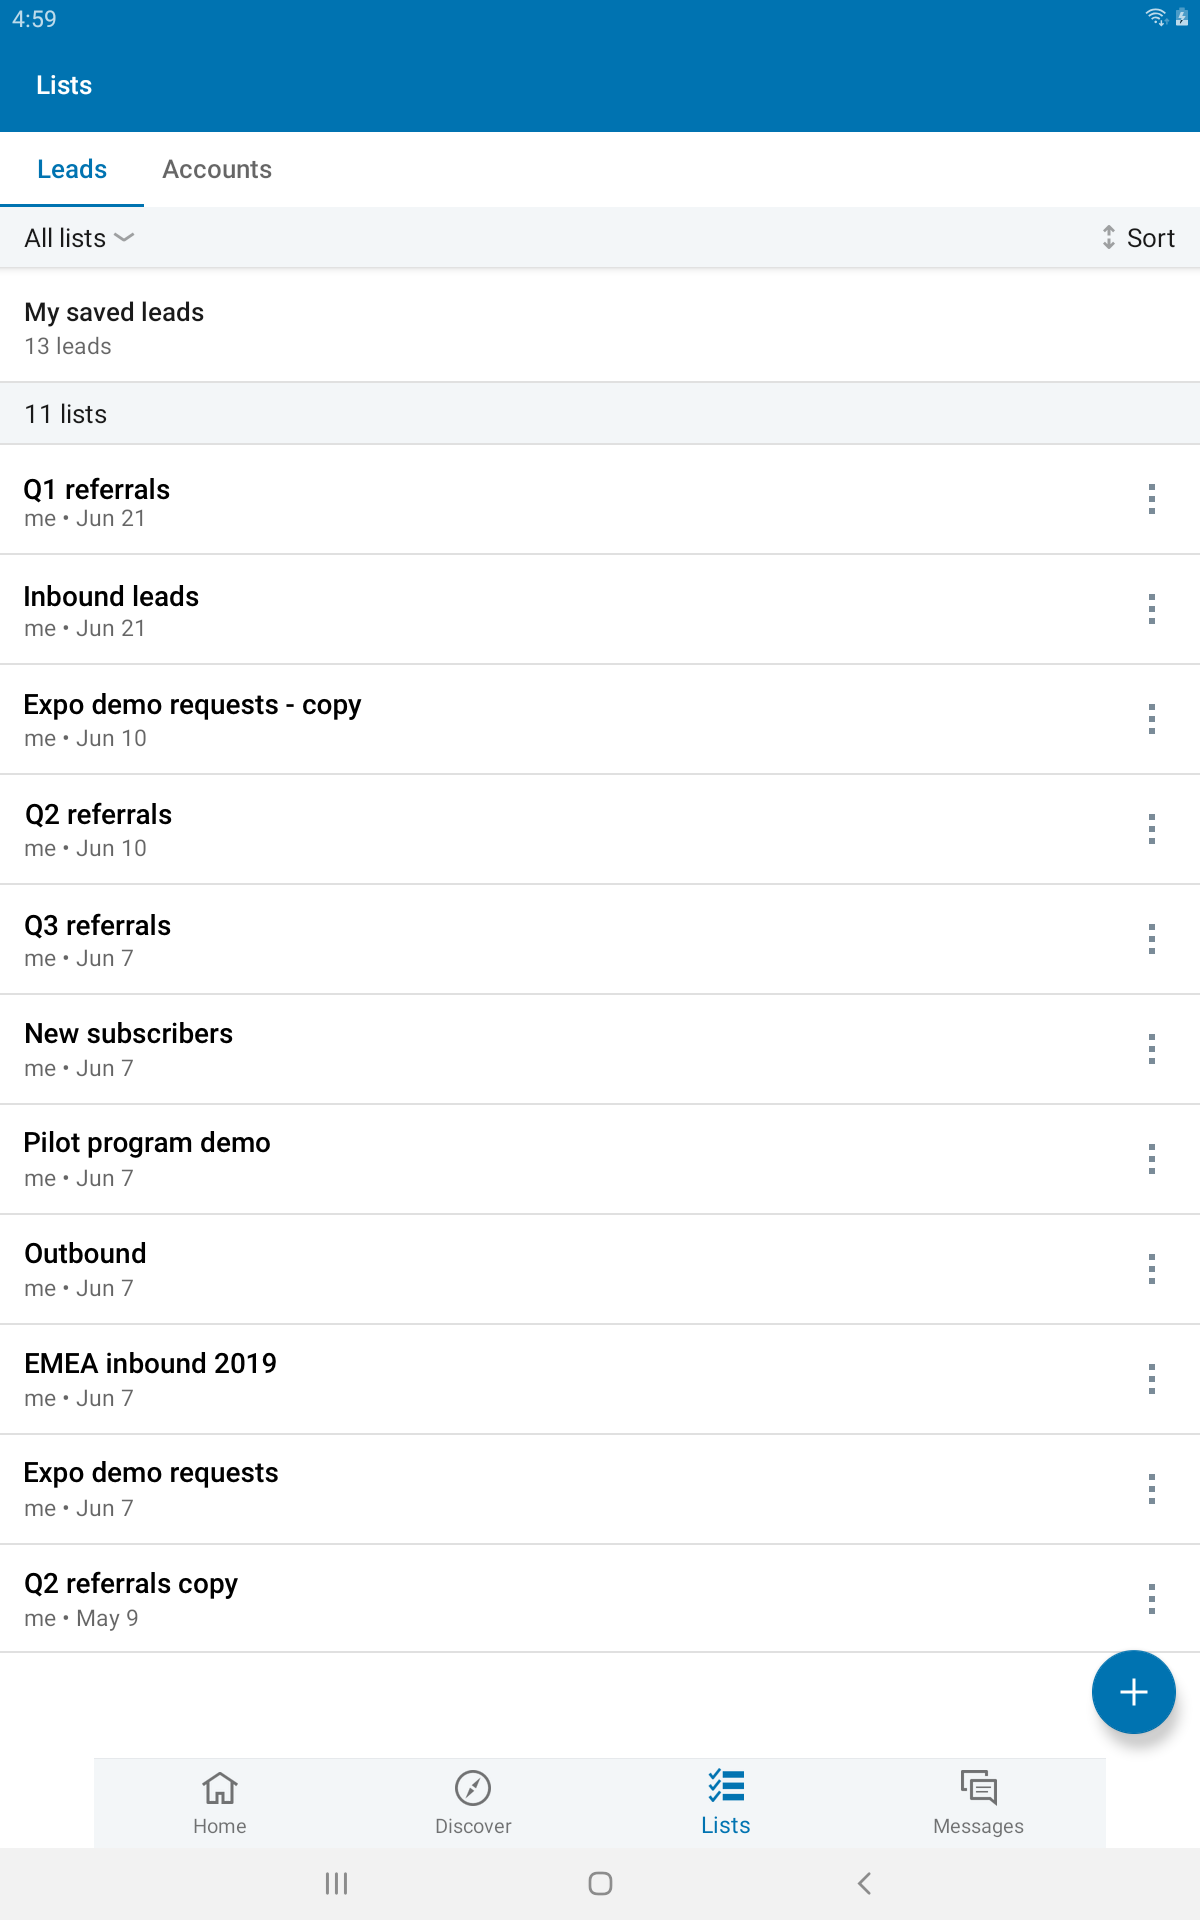This screenshot has width=1200, height=1920.
Task: Select the Leads tab
Action: 72,169
